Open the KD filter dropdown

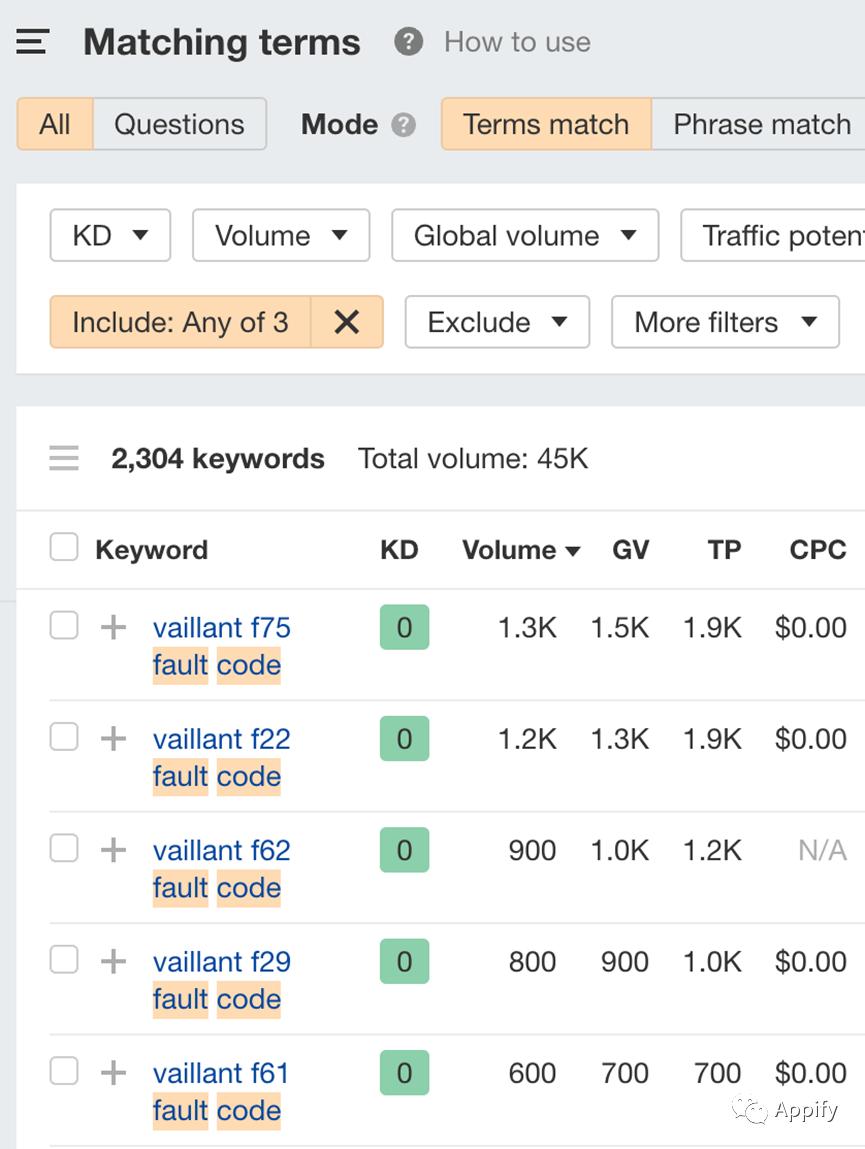point(110,236)
